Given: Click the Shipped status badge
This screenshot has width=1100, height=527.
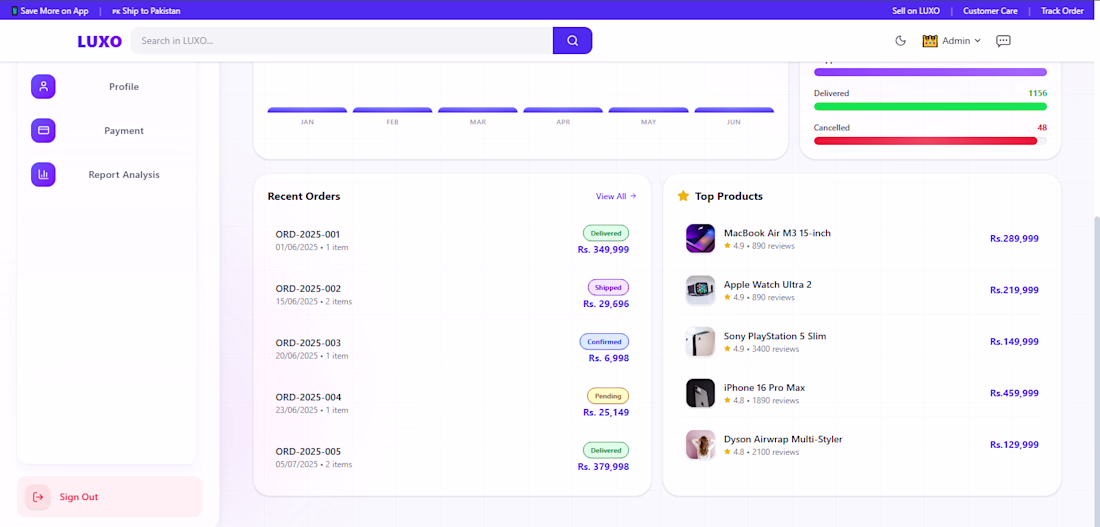Looking at the screenshot, I should 608,288.
